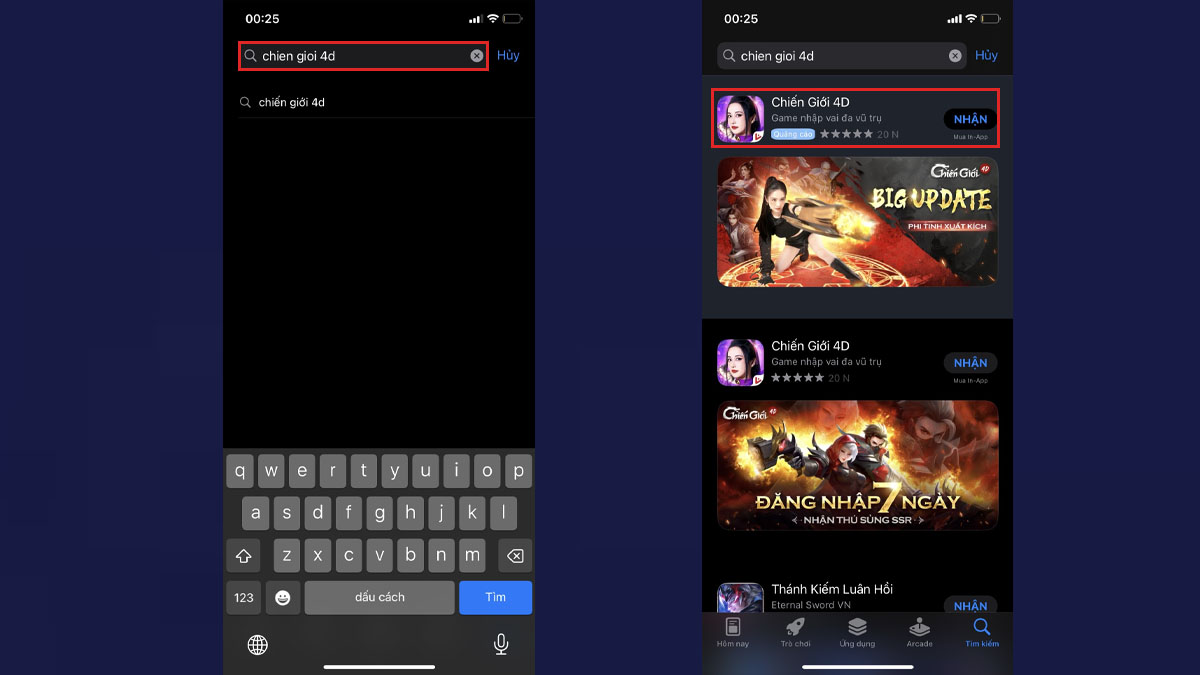
Task: Tap the E key
Action: tap(302, 470)
